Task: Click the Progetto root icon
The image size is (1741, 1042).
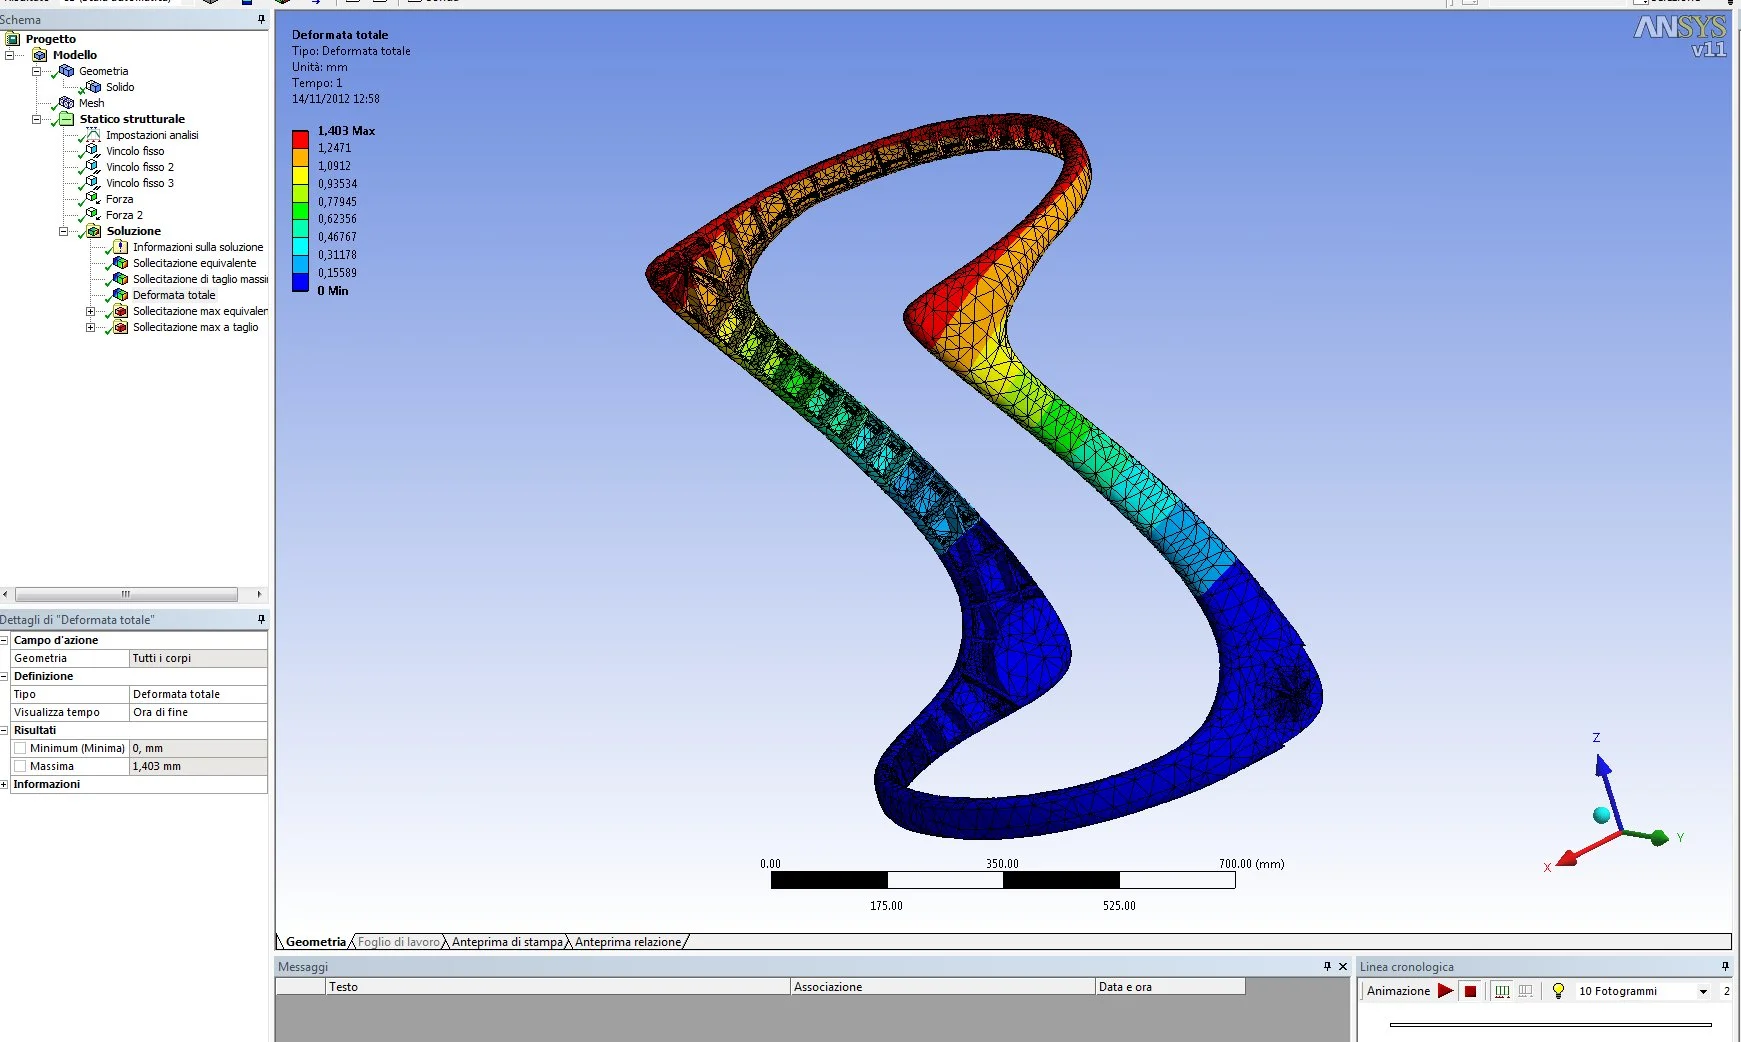Action: pos(13,39)
